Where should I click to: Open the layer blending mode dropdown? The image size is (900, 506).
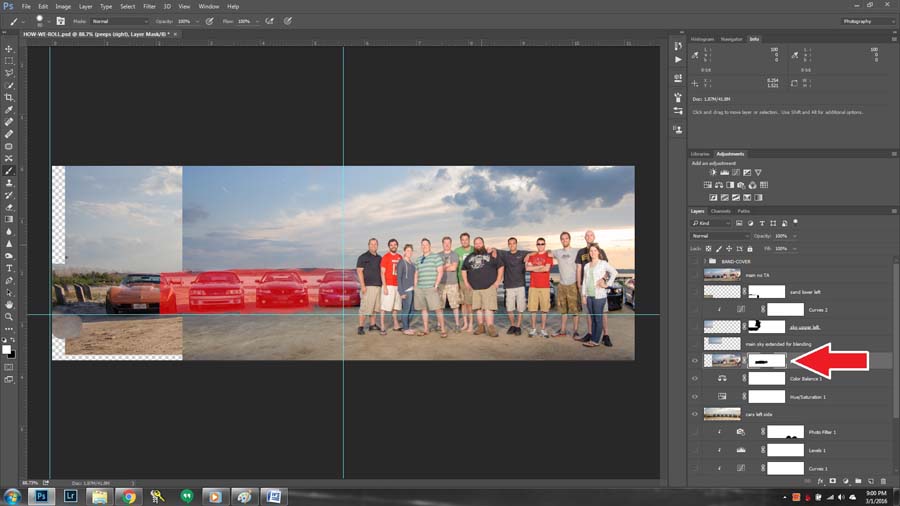(x=719, y=236)
